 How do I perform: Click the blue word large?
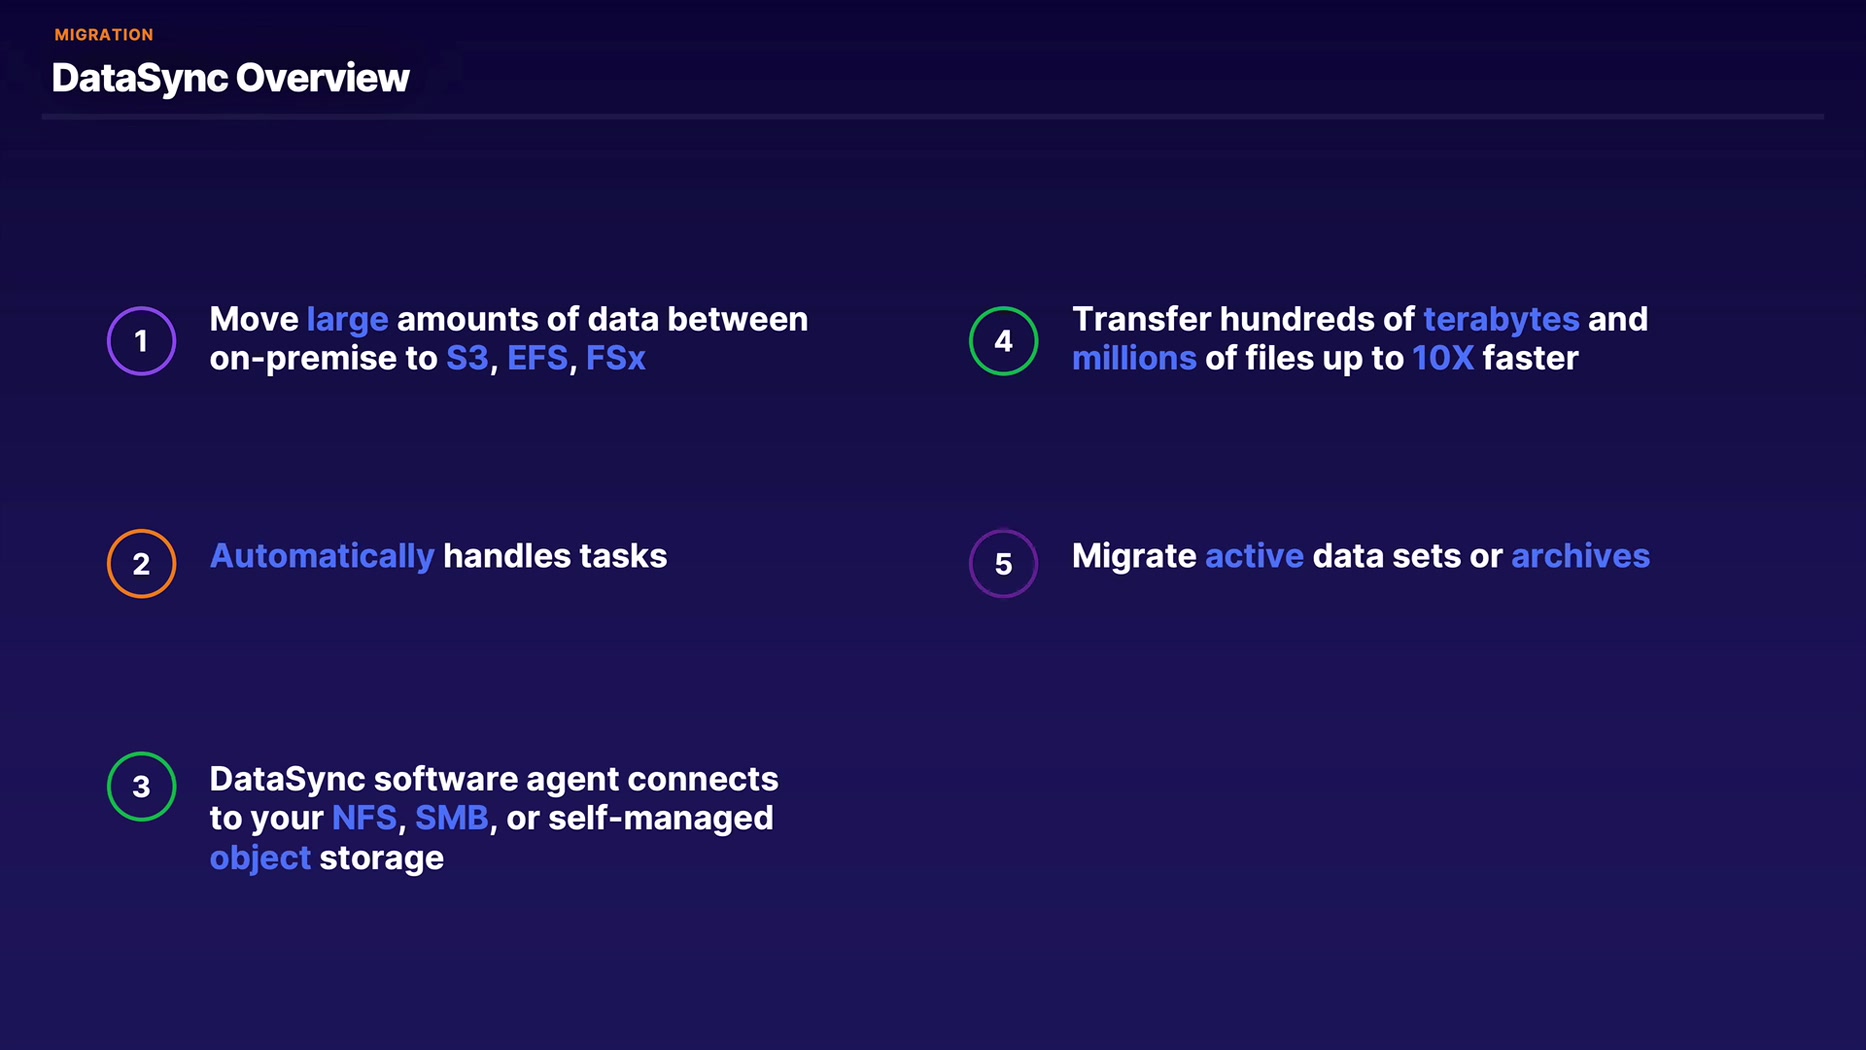[347, 319]
